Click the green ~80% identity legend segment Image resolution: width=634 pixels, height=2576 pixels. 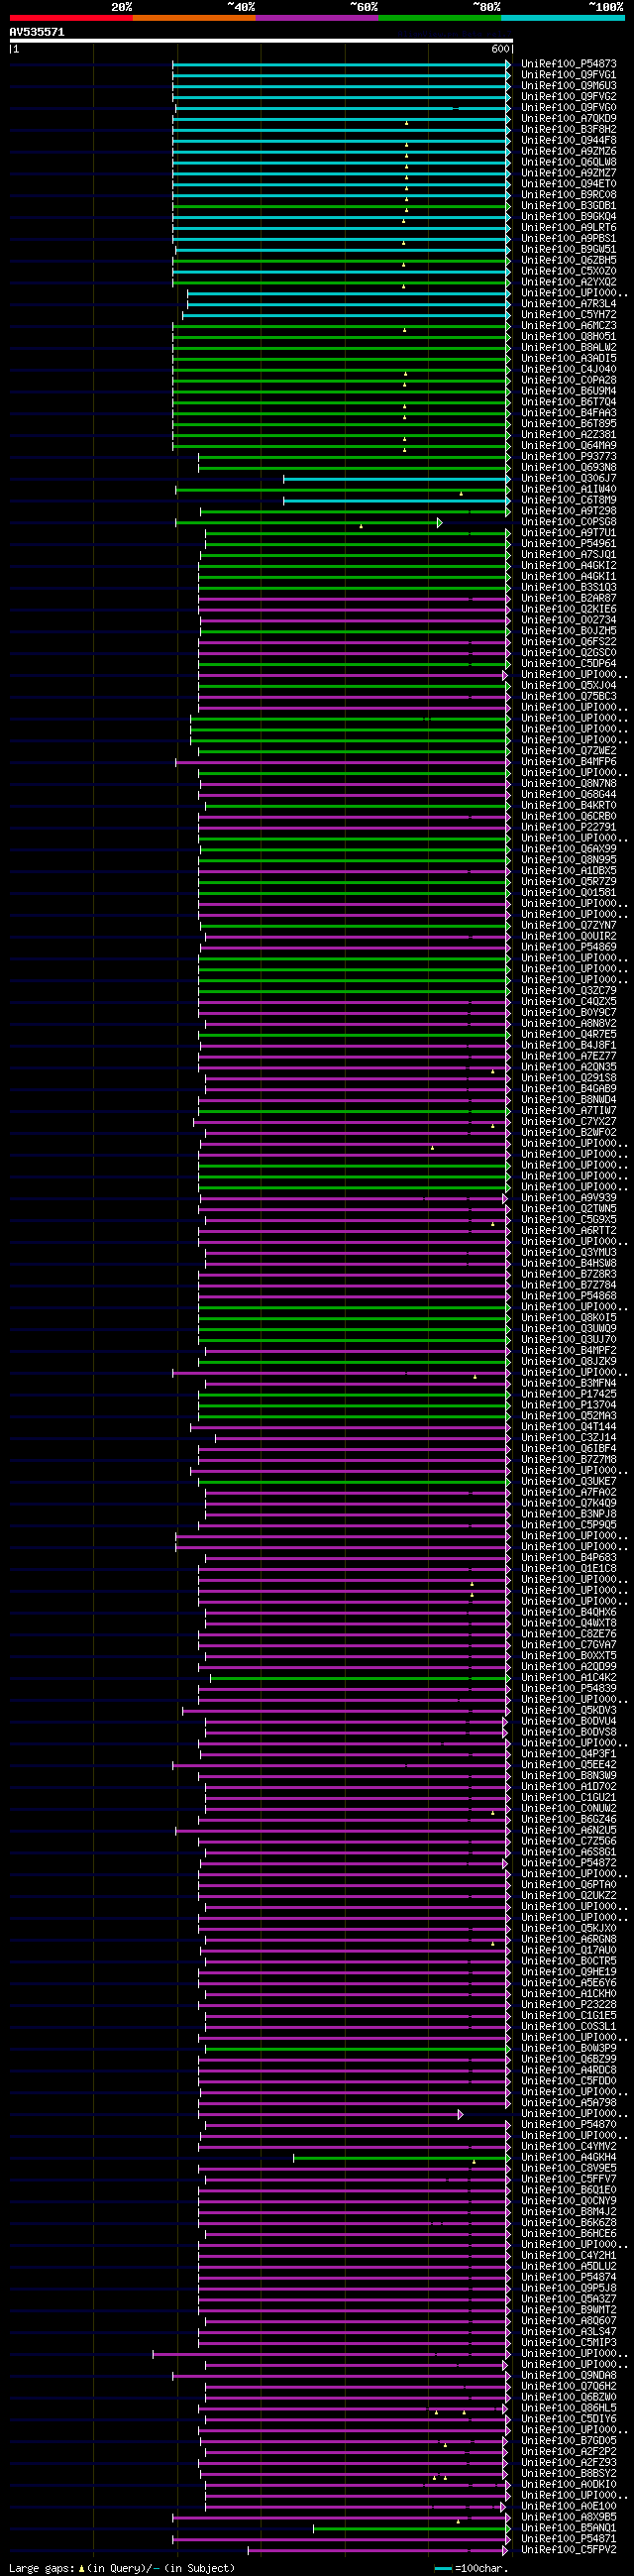coord(440,18)
